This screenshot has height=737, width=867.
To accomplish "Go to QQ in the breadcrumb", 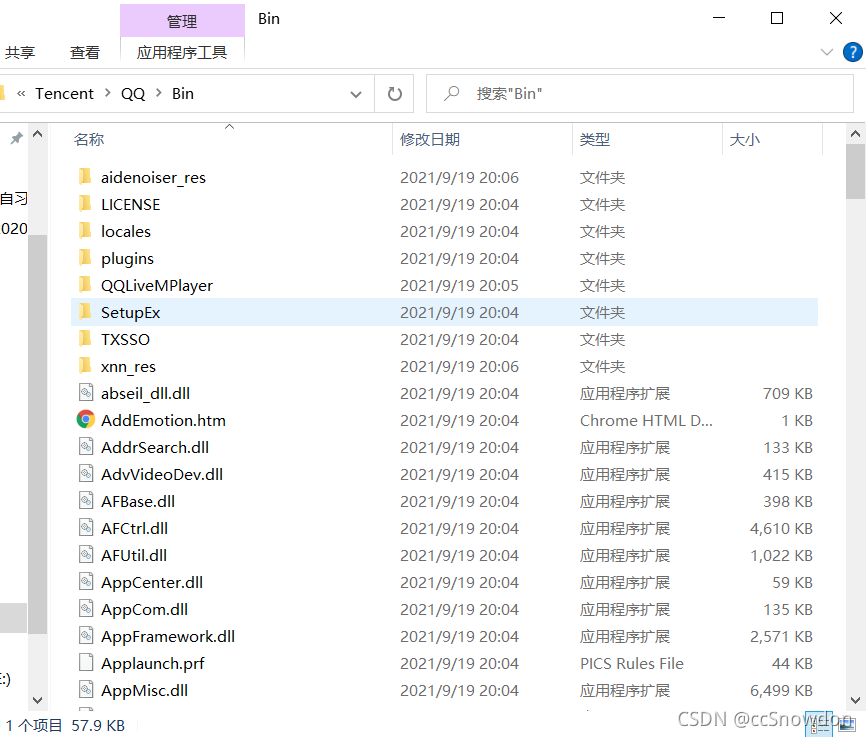I will click(133, 93).
